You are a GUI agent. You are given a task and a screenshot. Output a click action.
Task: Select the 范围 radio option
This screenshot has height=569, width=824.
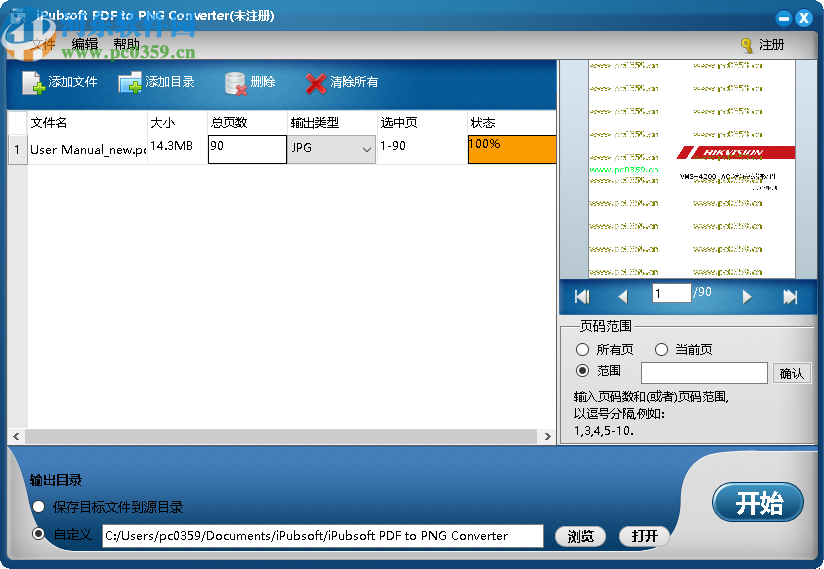[x=582, y=370]
